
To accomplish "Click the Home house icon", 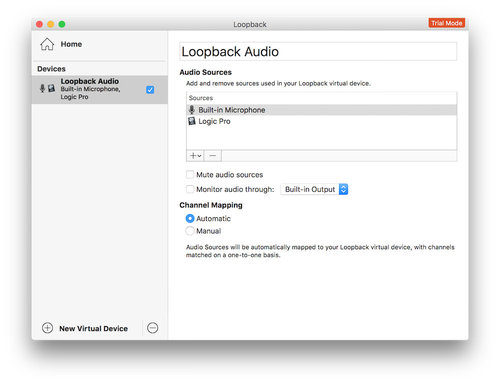I will click(x=47, y=44).
